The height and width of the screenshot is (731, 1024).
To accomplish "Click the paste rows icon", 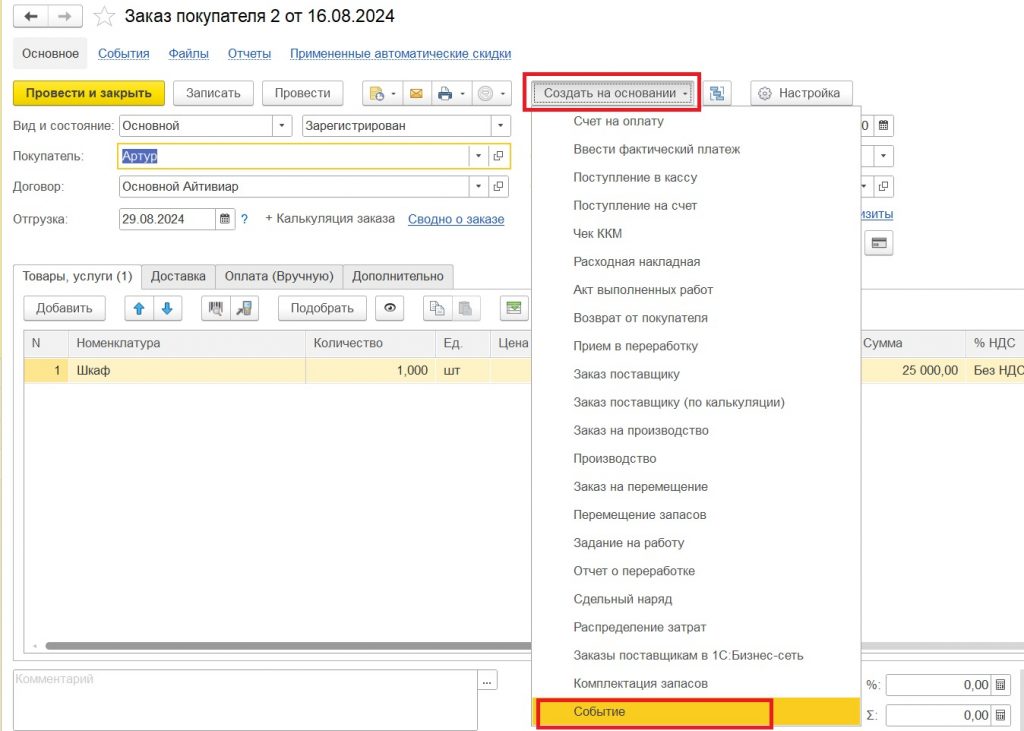I will click(466, 308).
